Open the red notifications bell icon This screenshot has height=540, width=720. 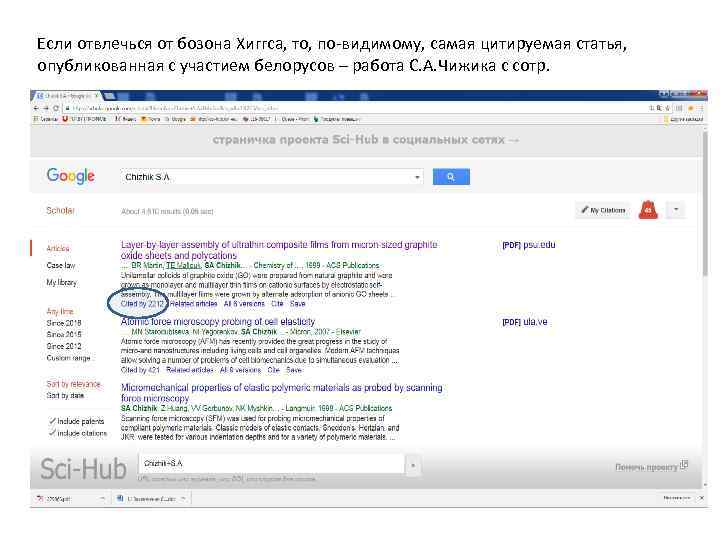[x=648, y=210]
